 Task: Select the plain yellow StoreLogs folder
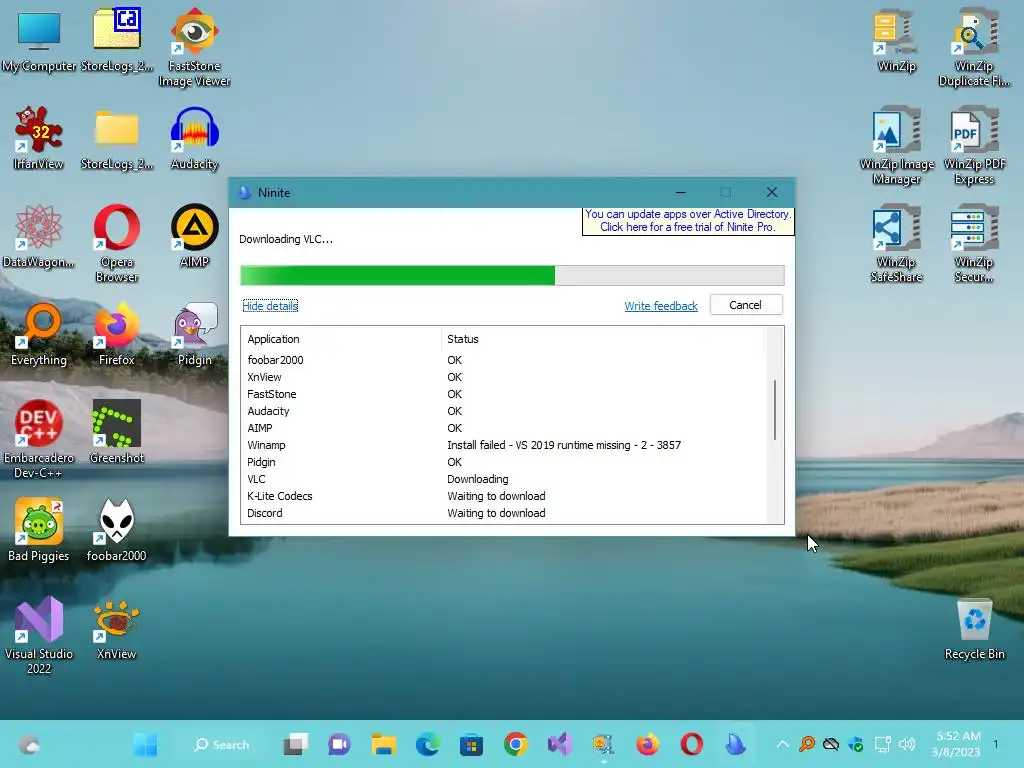117,138
